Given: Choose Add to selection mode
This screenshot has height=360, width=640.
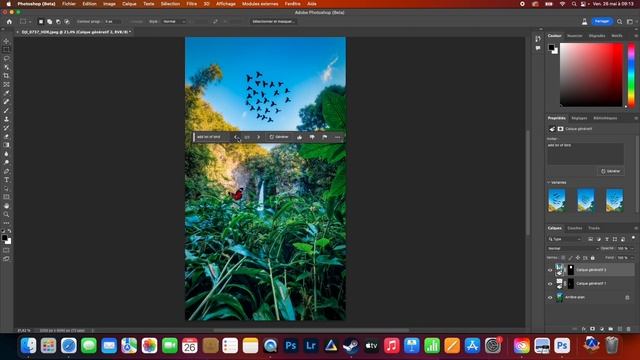Looking at the screenshot, I should point(49,22).
